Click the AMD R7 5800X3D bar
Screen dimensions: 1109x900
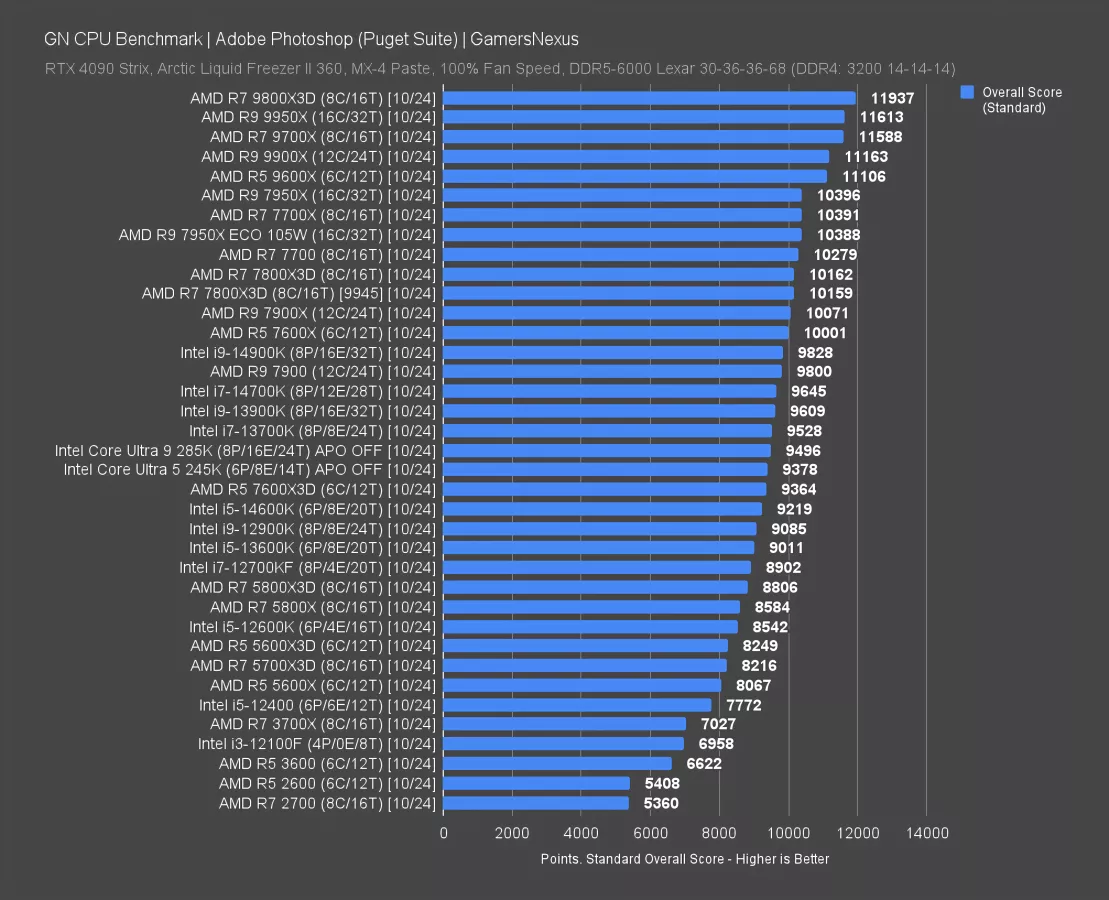click(x=595, y=587)
